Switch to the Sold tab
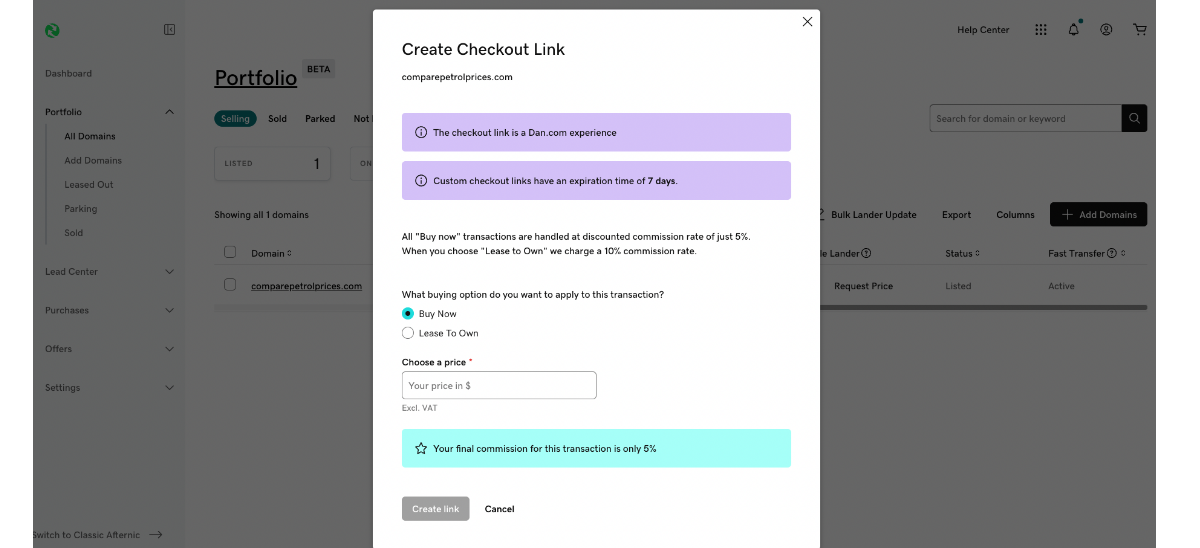 coord(277,118)
